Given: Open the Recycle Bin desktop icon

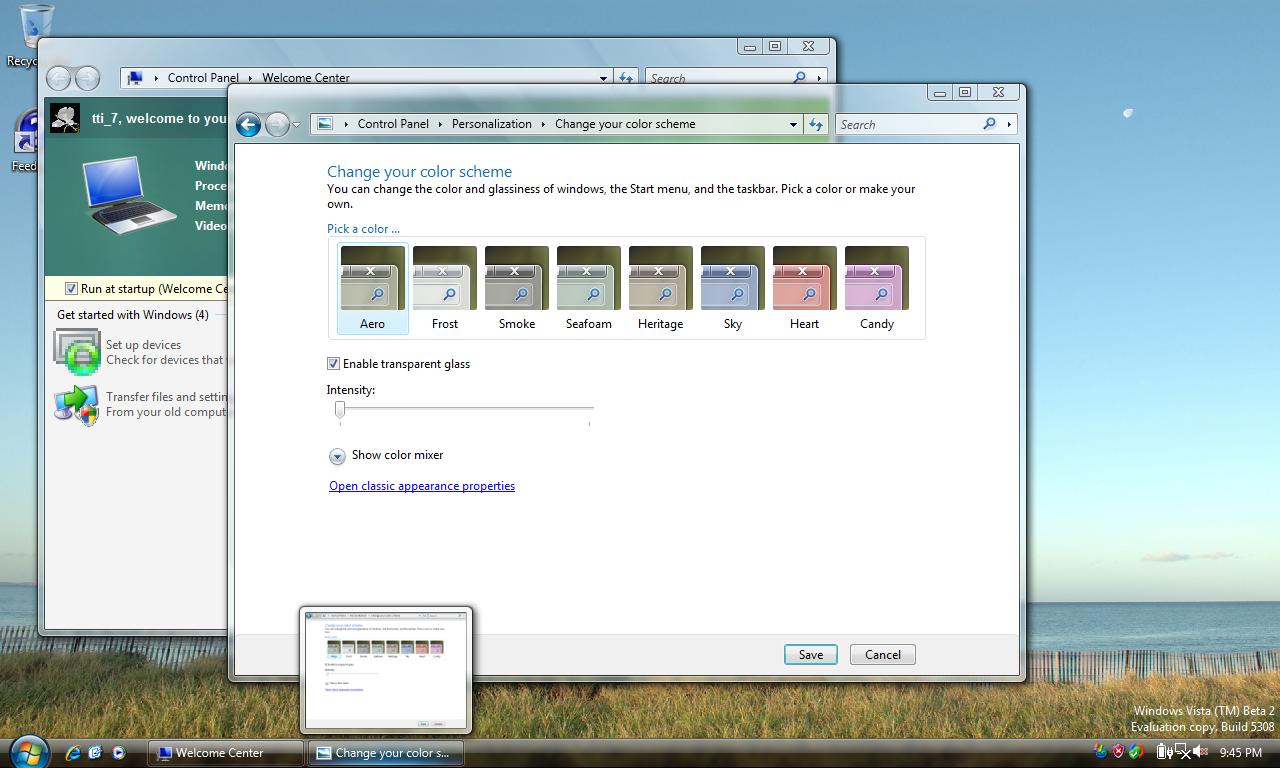Looking at the screenshot, I should coord(35,34).
